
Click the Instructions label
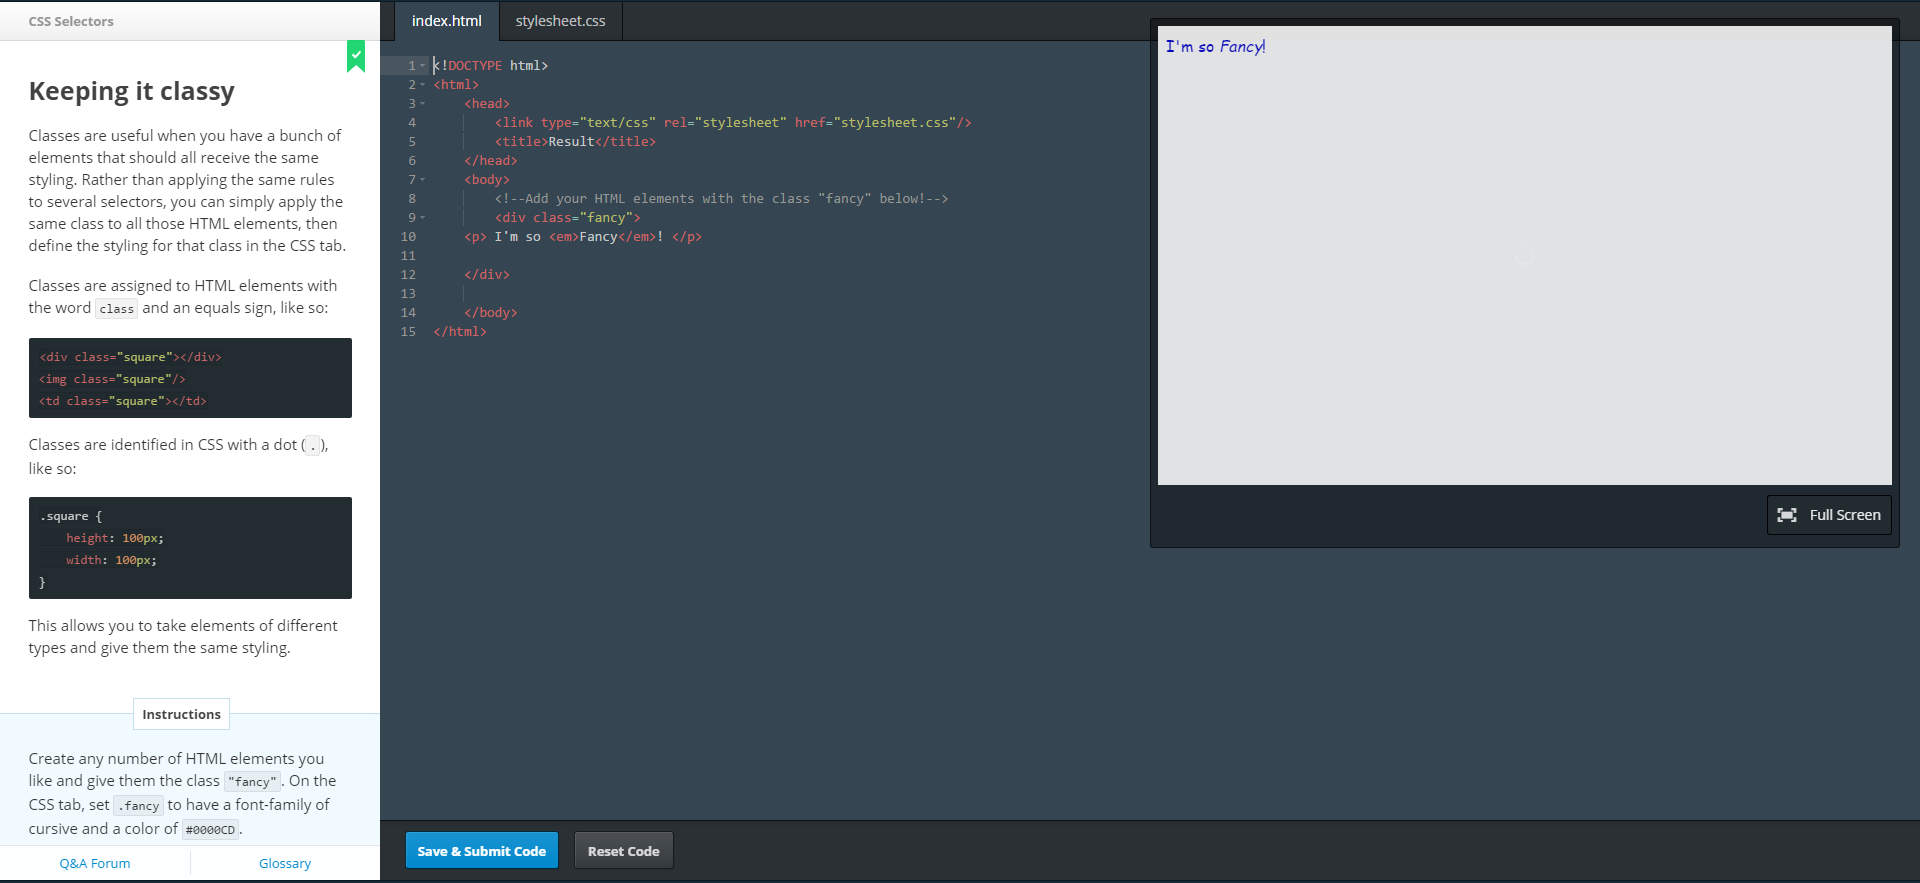click(181, 714)
